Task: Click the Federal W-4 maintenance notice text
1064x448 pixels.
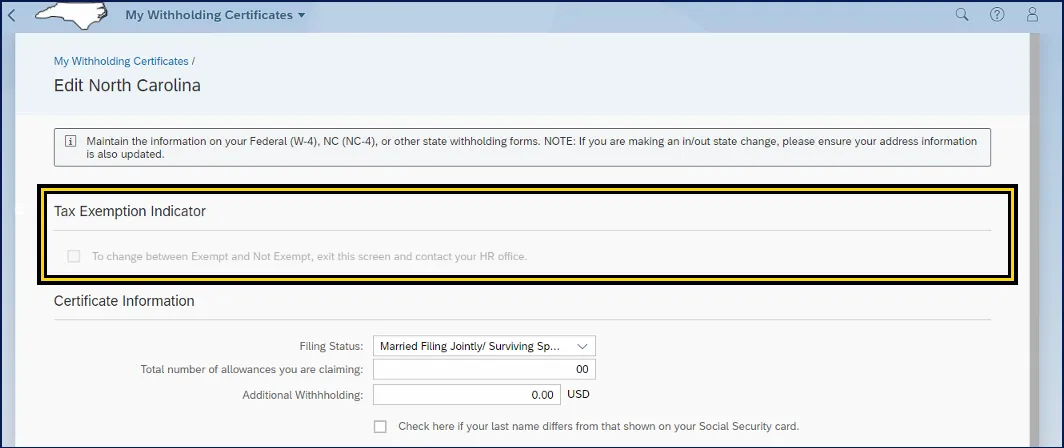Action: [531, 147]
